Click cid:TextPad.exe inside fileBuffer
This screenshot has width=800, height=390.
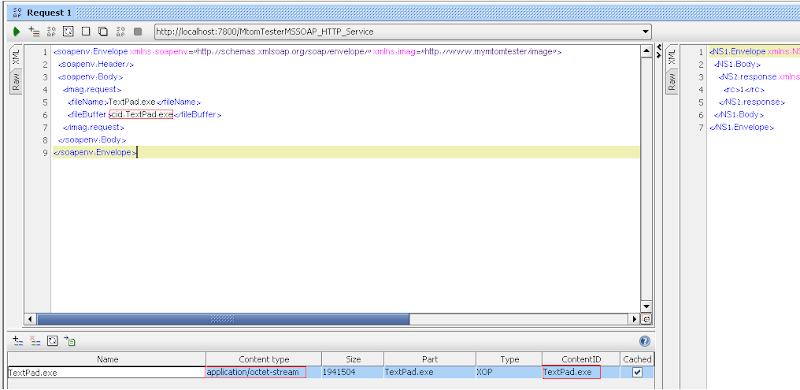[141, 115]
